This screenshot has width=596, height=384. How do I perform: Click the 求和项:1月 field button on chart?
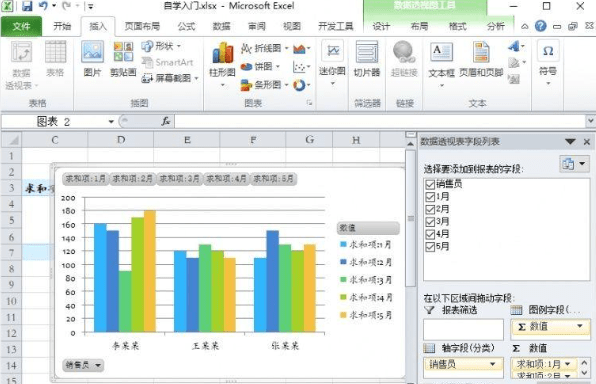(86, 179)
